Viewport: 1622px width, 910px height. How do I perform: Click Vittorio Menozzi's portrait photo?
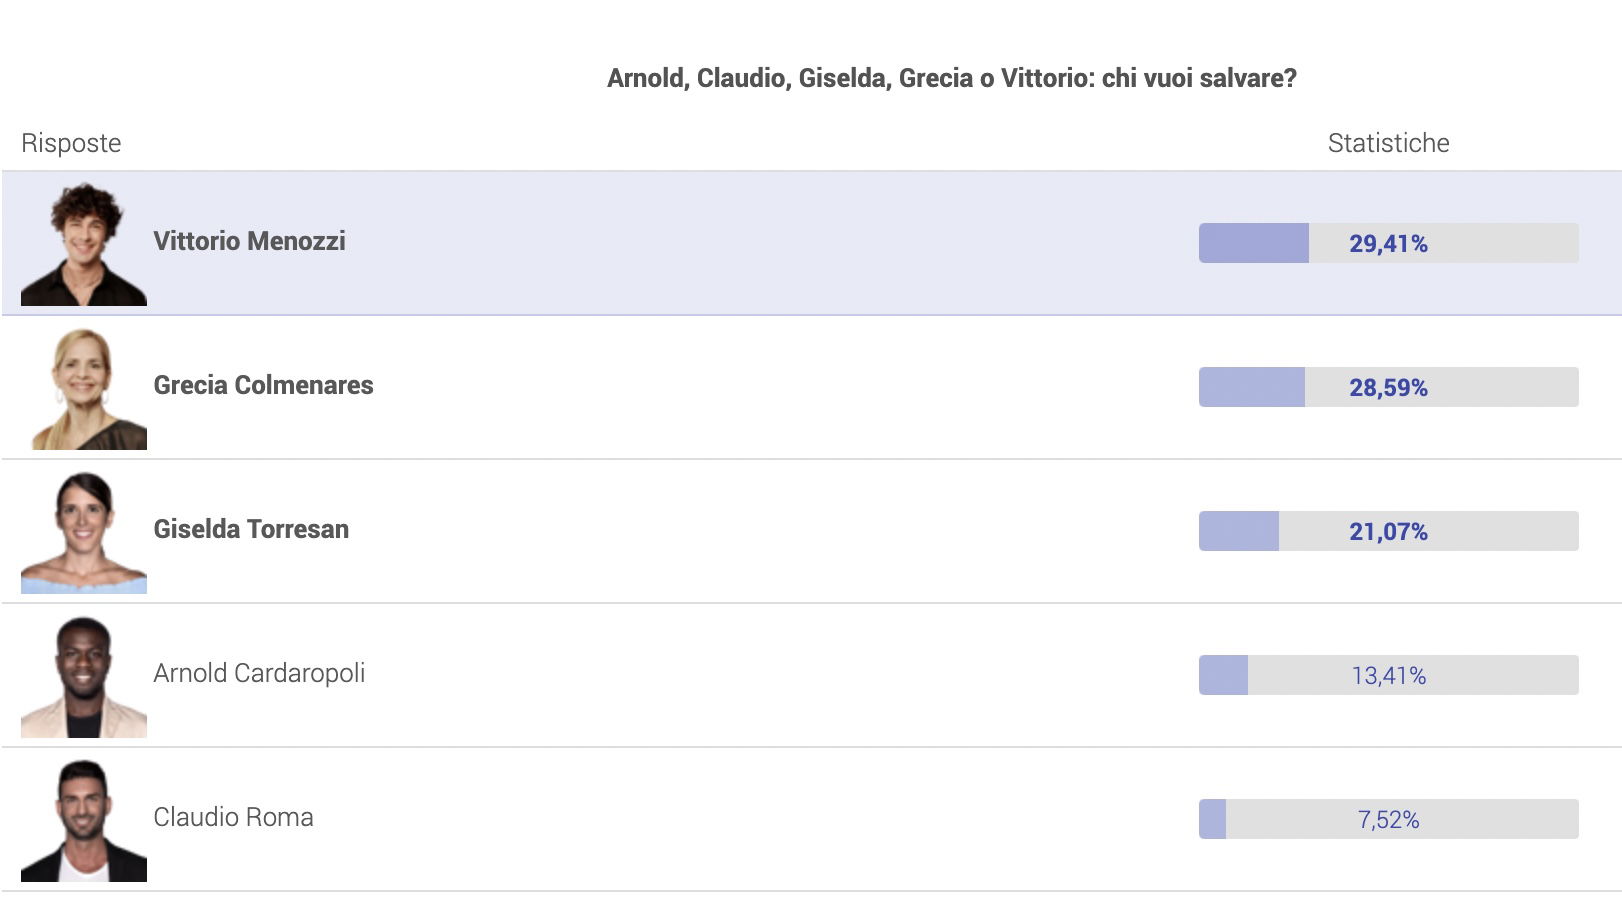pos(84,243)
